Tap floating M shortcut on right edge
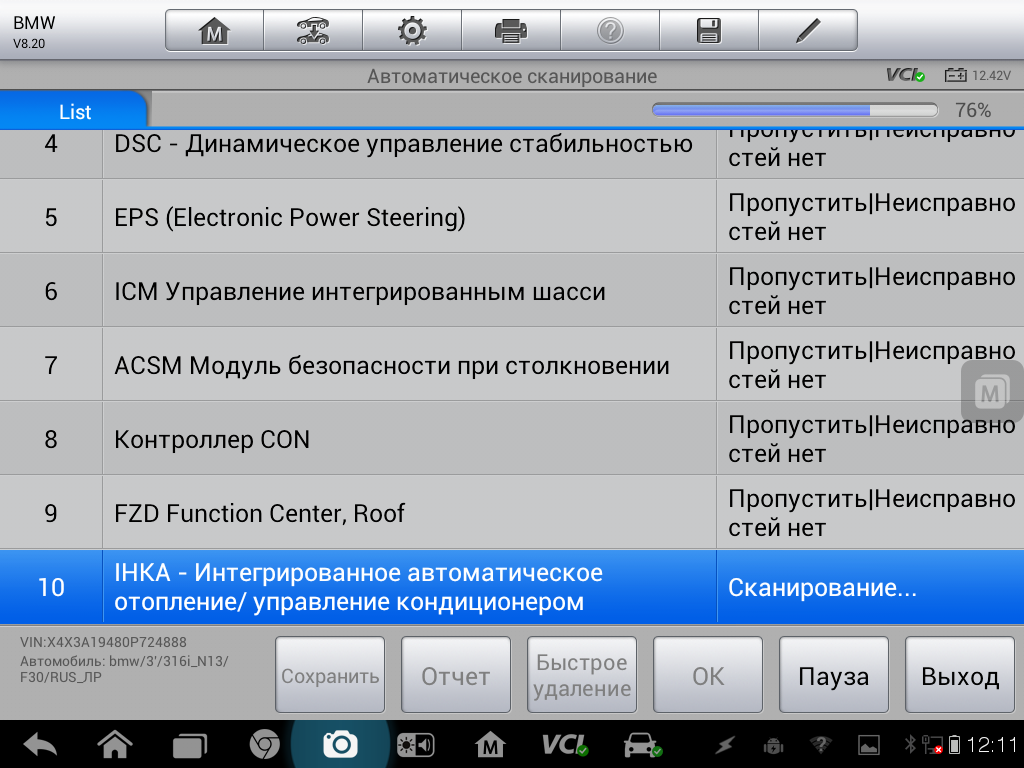Viewport: 1024px width, 768px height. point(990,392)
